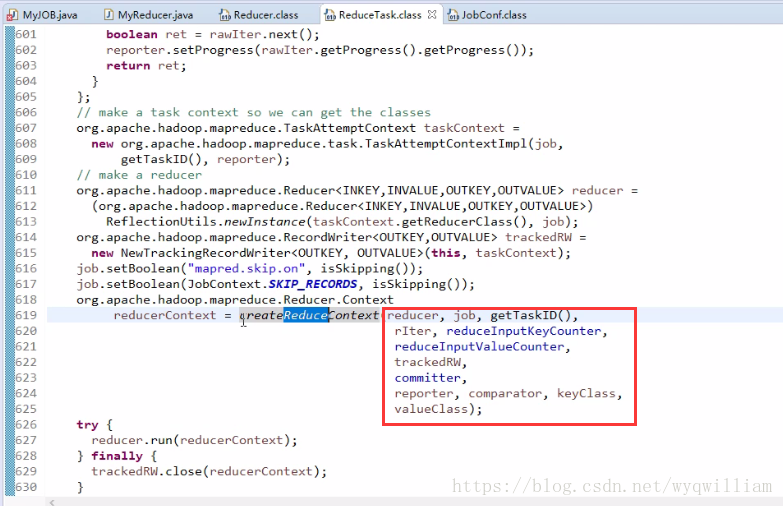Select the Reducer.class tab

(x=259, y=15)
